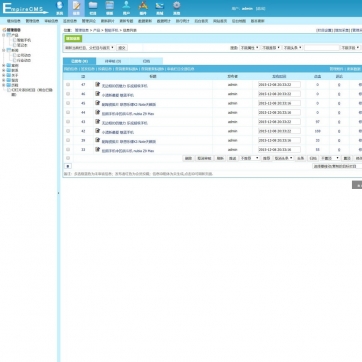Tick the checkbox for row ID 45
This screenshot has width=362, height=362.
click(68, 103)
